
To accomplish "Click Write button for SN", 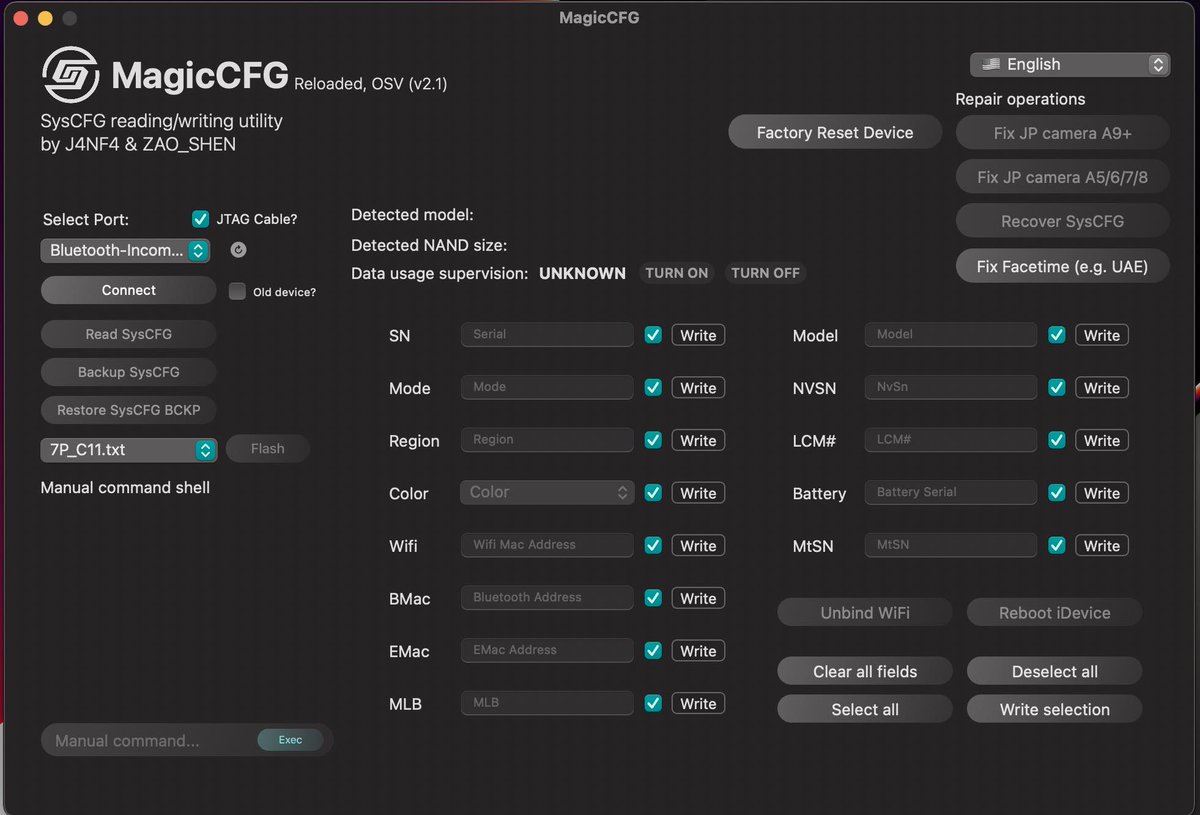I will pyautogui.click(x=698, y=335).
